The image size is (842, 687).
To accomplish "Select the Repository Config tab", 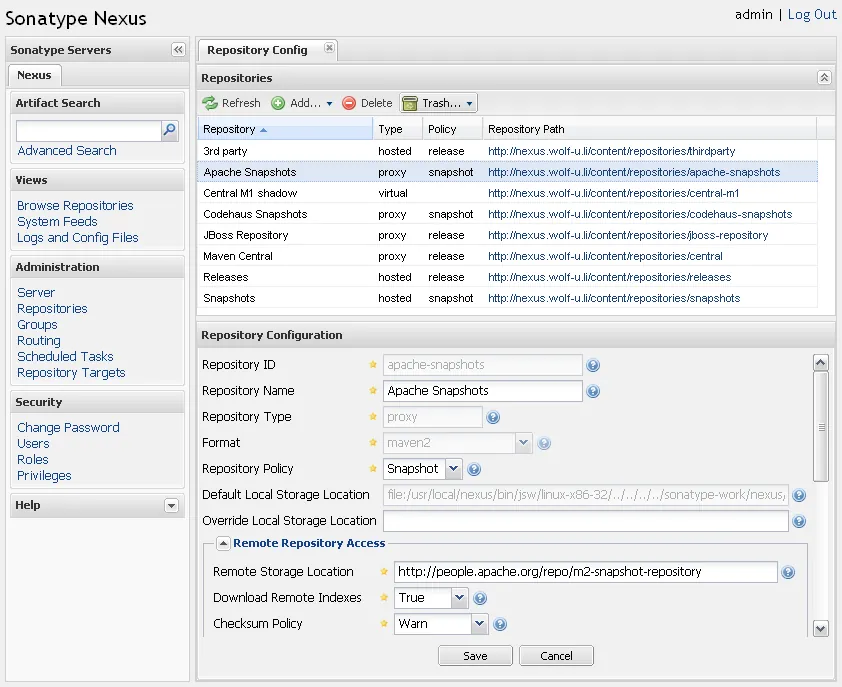I will click(x=257, y=50).
